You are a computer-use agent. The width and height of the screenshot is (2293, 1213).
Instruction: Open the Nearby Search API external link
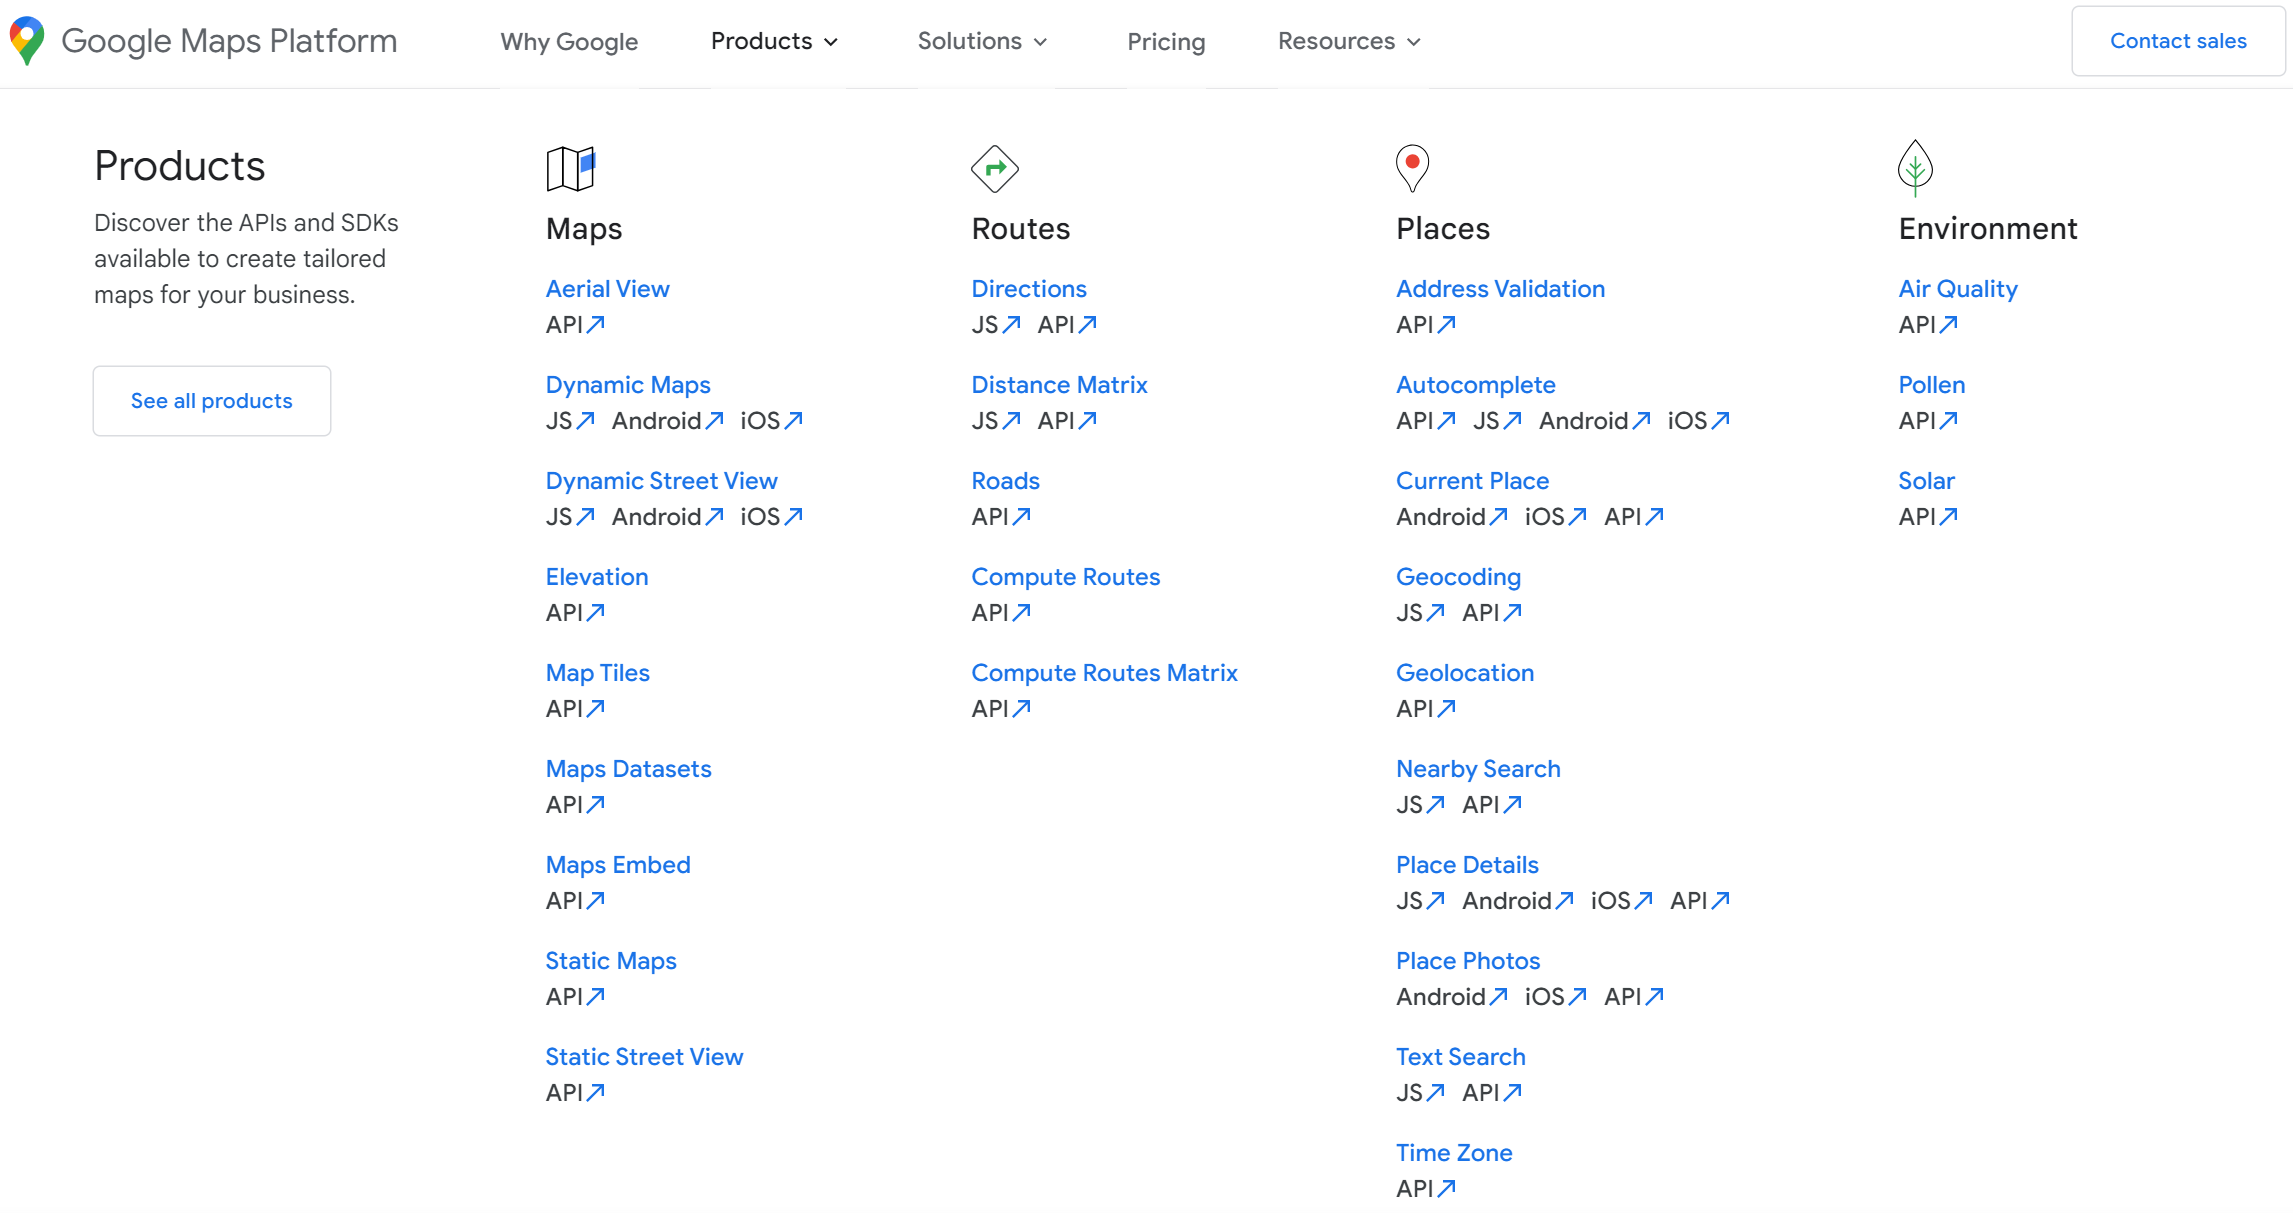pyautogui.click(x=1492, y=805)
